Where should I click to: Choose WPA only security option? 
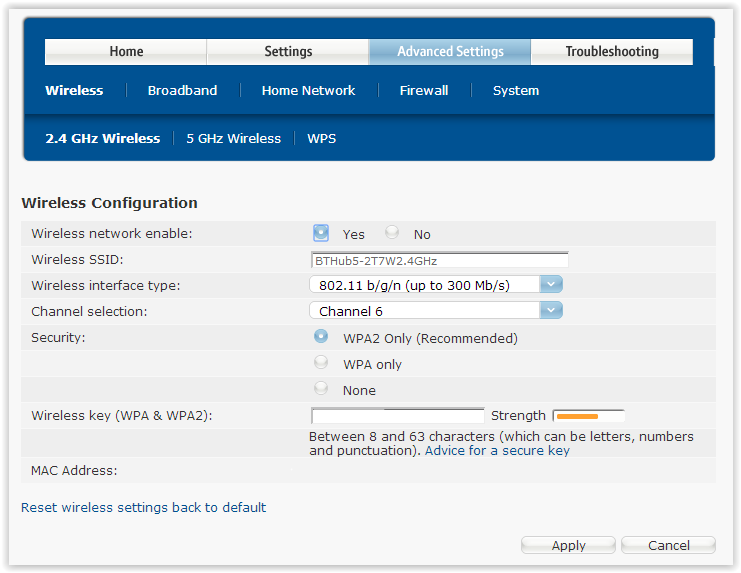coord(321,362)
